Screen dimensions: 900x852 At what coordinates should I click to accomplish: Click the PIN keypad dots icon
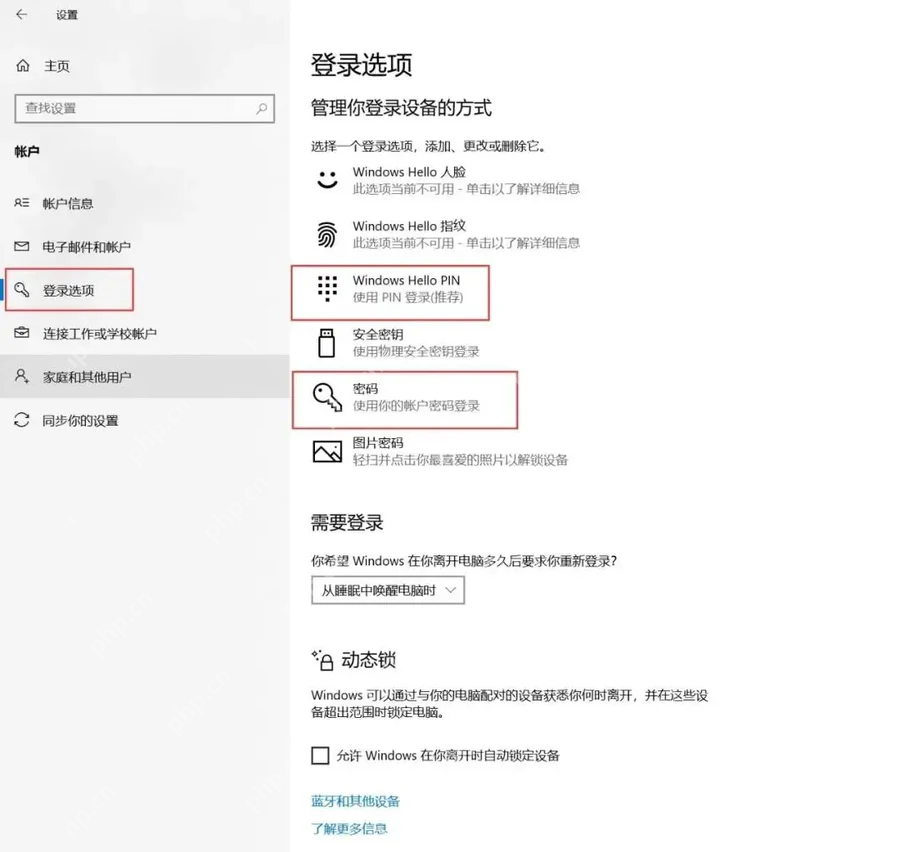[327, 288]
